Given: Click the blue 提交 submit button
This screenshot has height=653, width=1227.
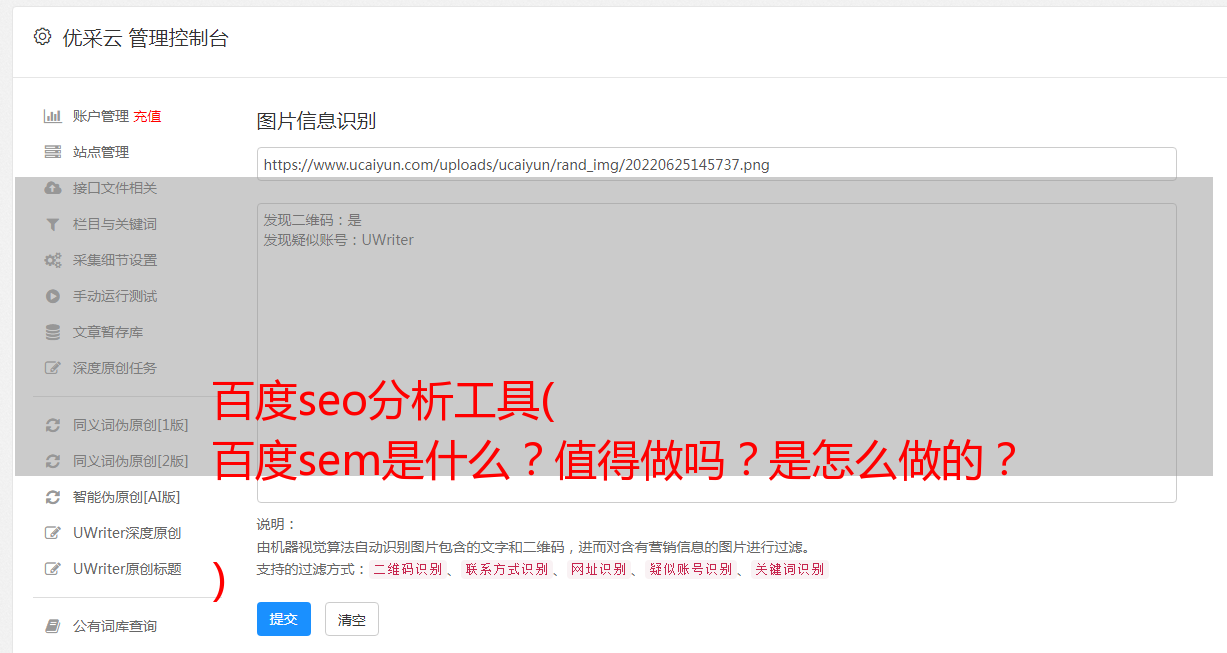Looking at the screenshot, I should pyautogui.click(x=284, y=619).
